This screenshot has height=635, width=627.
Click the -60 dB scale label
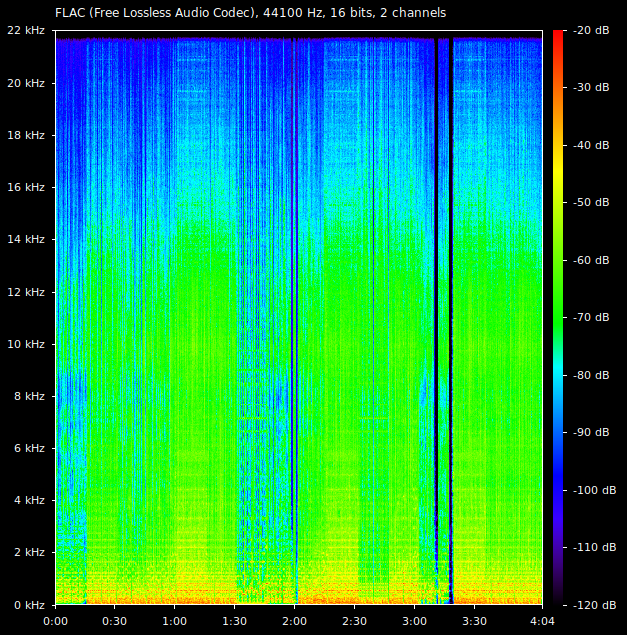[x=591, y=260]
